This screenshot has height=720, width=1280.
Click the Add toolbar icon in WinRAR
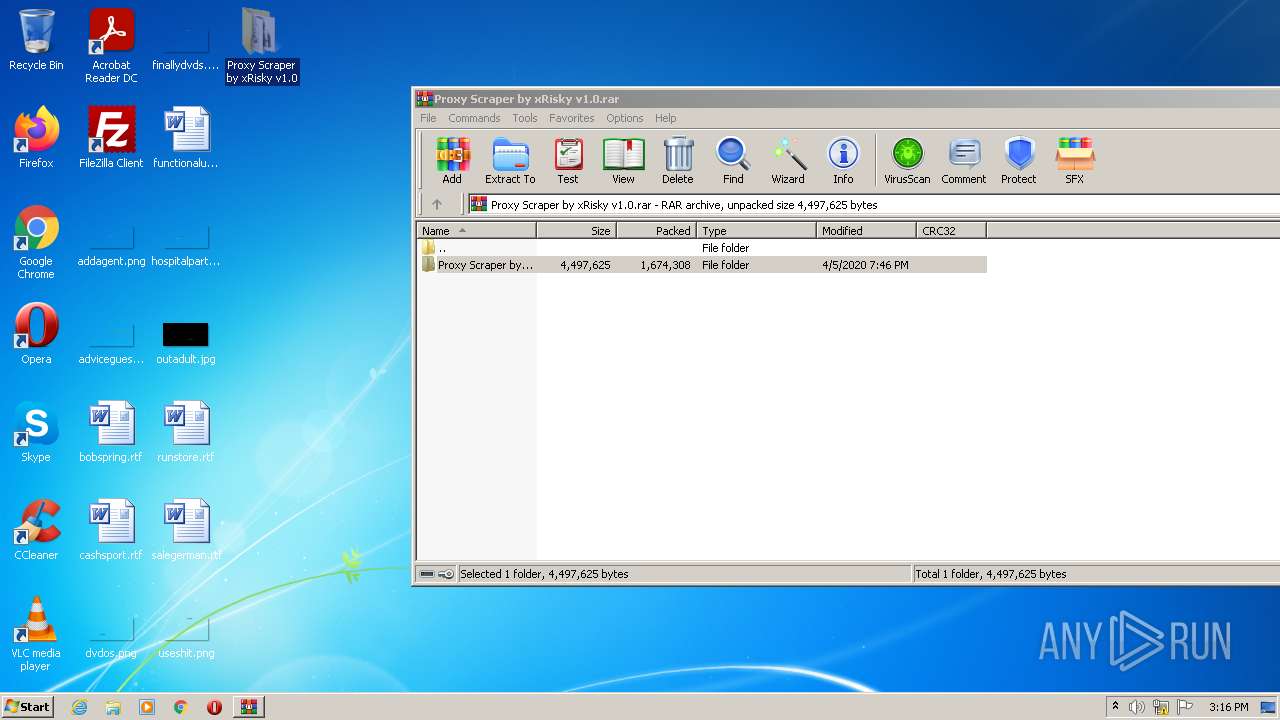tap(452, 161)
